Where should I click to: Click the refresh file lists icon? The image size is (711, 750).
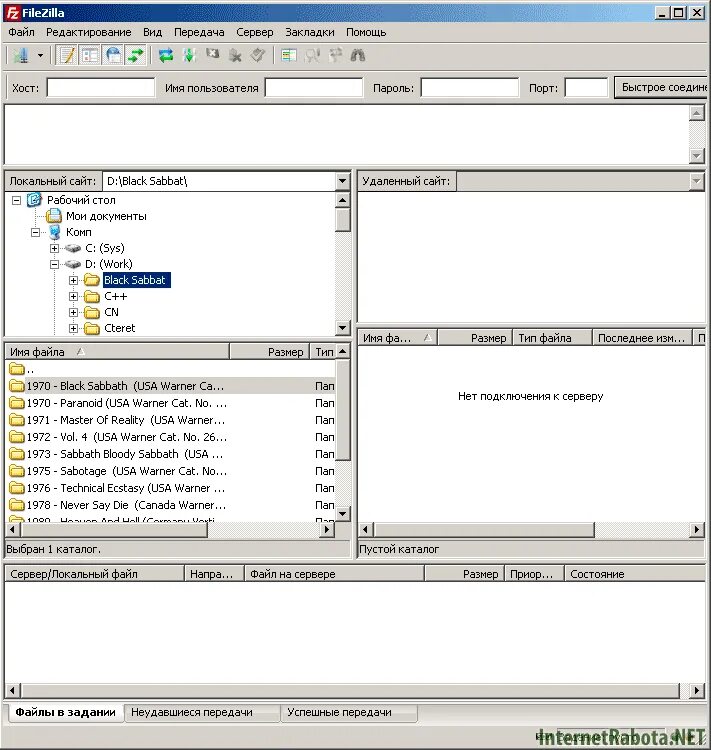166,55
